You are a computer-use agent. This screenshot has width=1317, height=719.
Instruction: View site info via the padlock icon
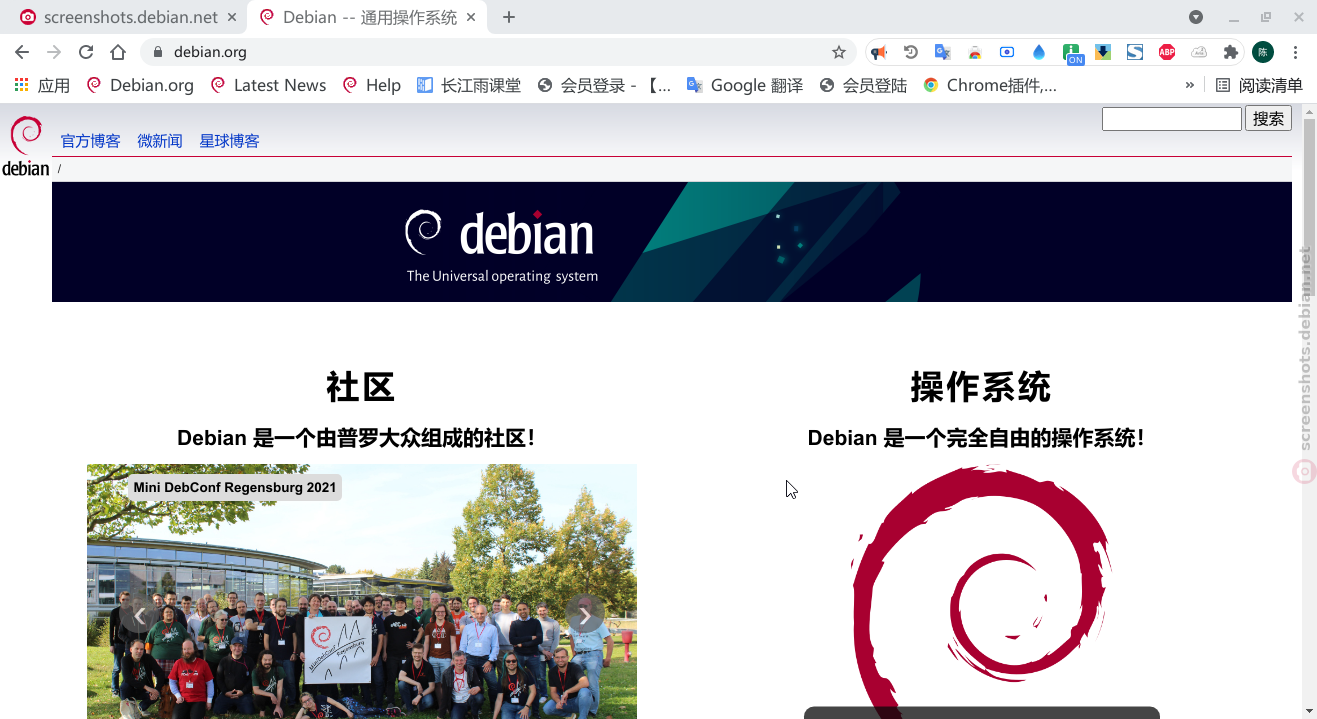point(157,52)
